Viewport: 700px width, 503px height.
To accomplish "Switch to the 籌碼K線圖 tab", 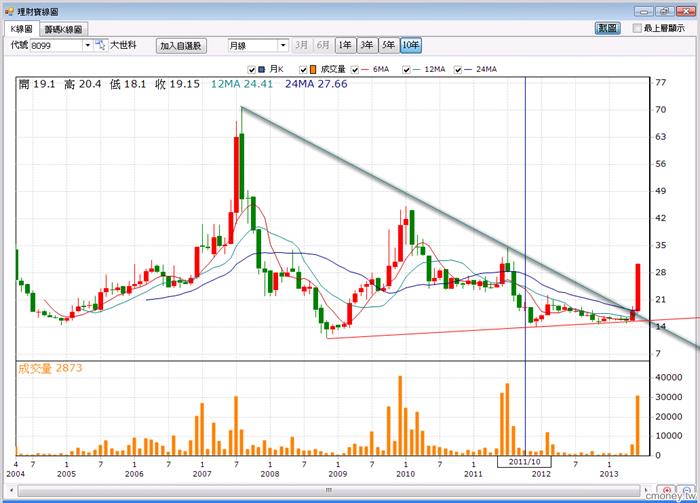I will pyautogui.click(x=63, y=29).
